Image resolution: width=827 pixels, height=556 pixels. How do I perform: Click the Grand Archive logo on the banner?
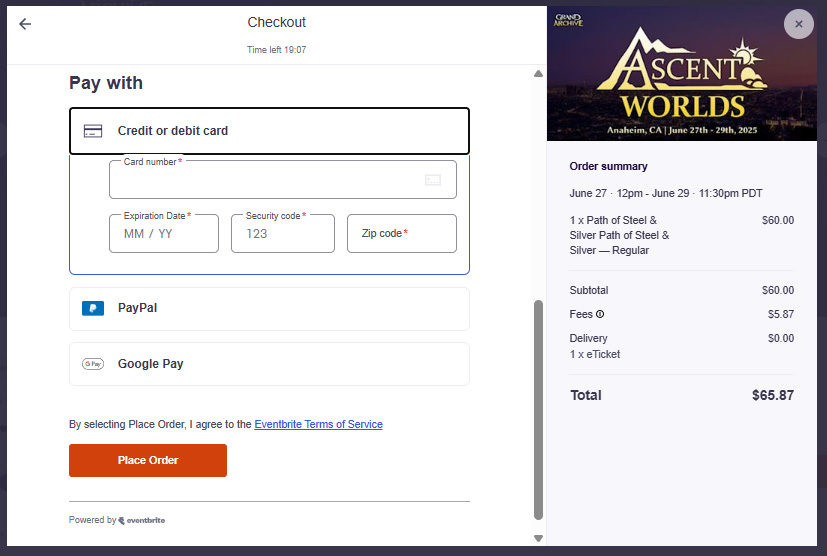(x=568, y=21)
